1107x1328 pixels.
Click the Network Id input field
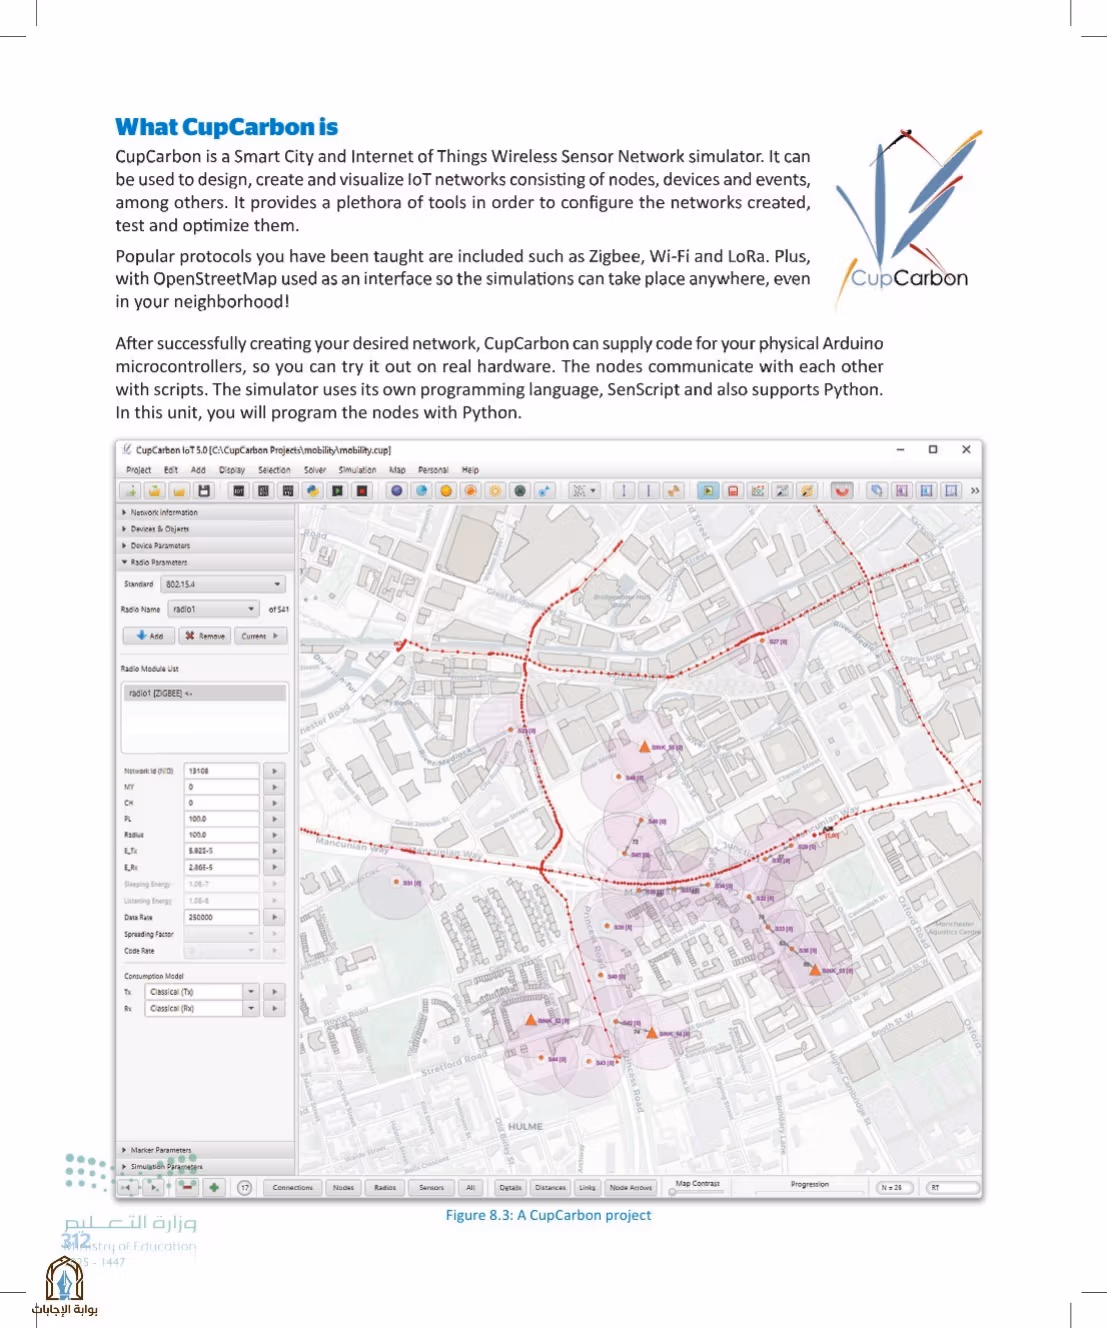click(222, 771)
